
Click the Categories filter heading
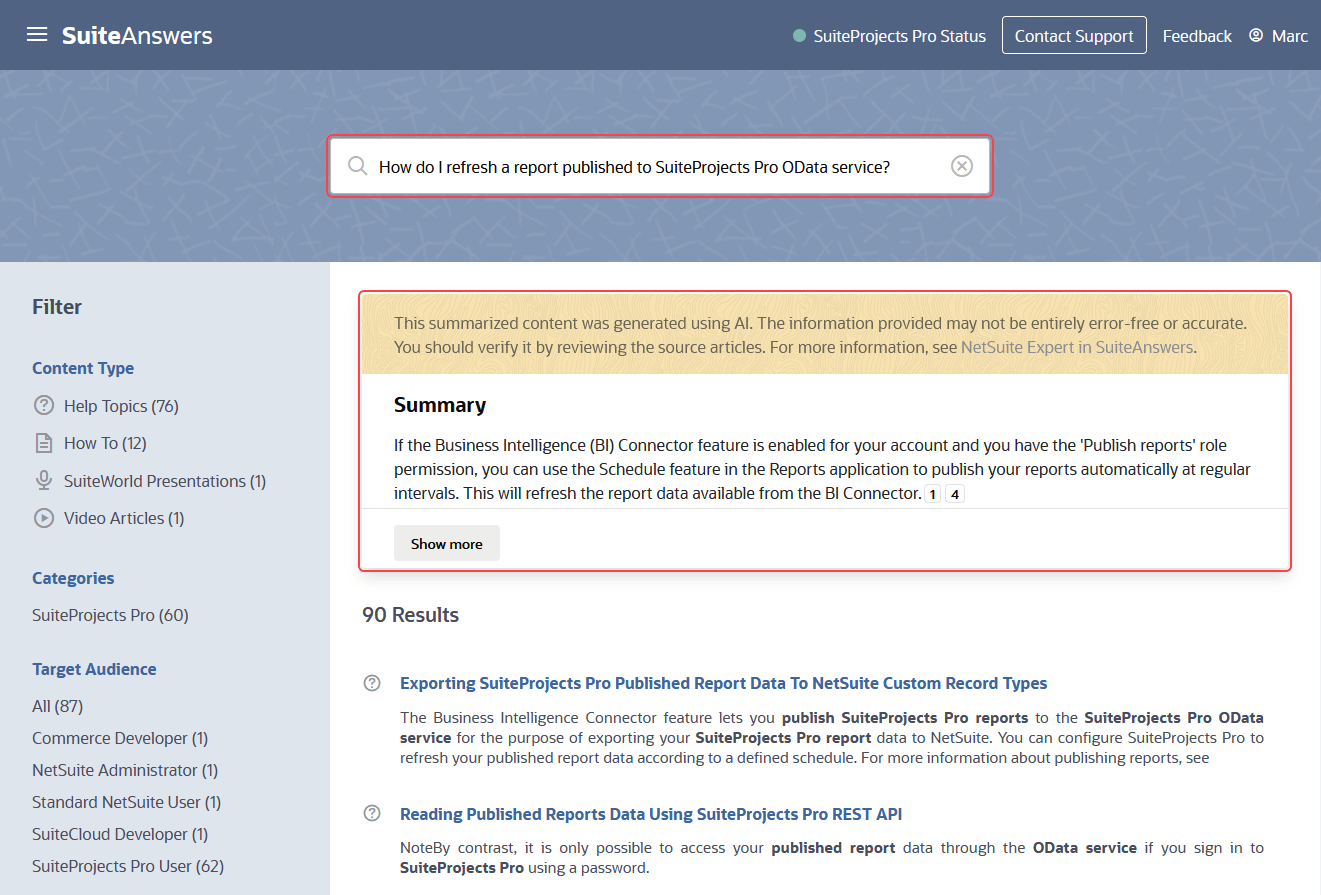(x=73, y=578)
